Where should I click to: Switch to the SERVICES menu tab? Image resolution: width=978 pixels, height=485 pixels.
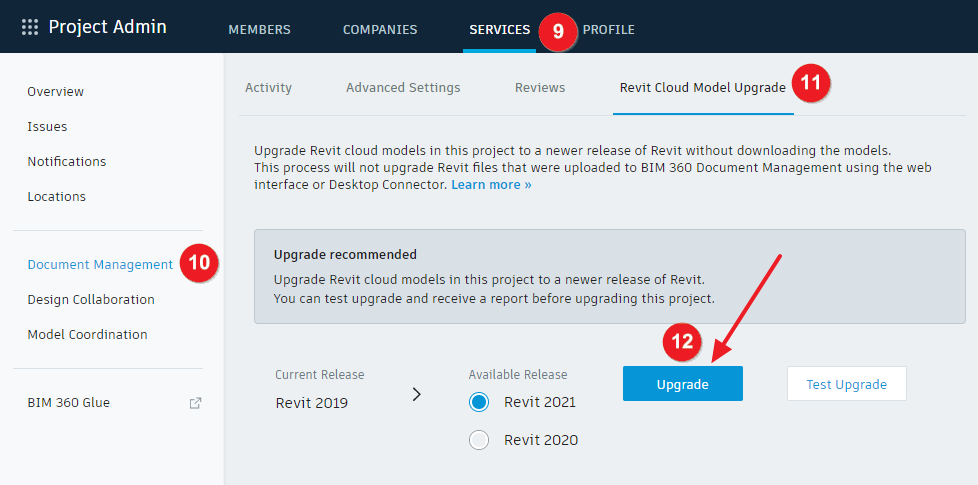pyautogui.click(x=500, y=30)
